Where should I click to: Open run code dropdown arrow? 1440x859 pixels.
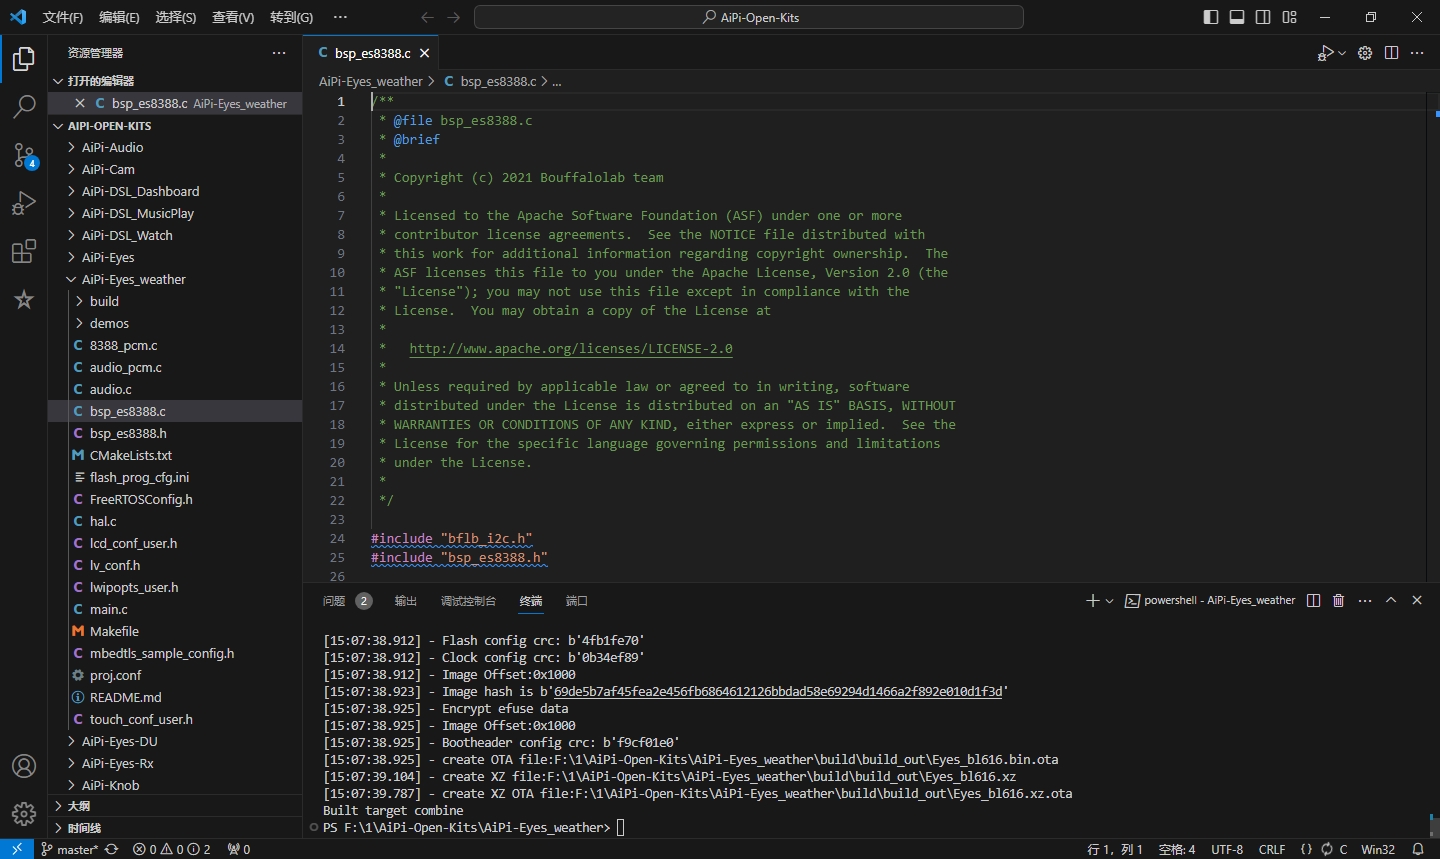[x=1342, y=53]
